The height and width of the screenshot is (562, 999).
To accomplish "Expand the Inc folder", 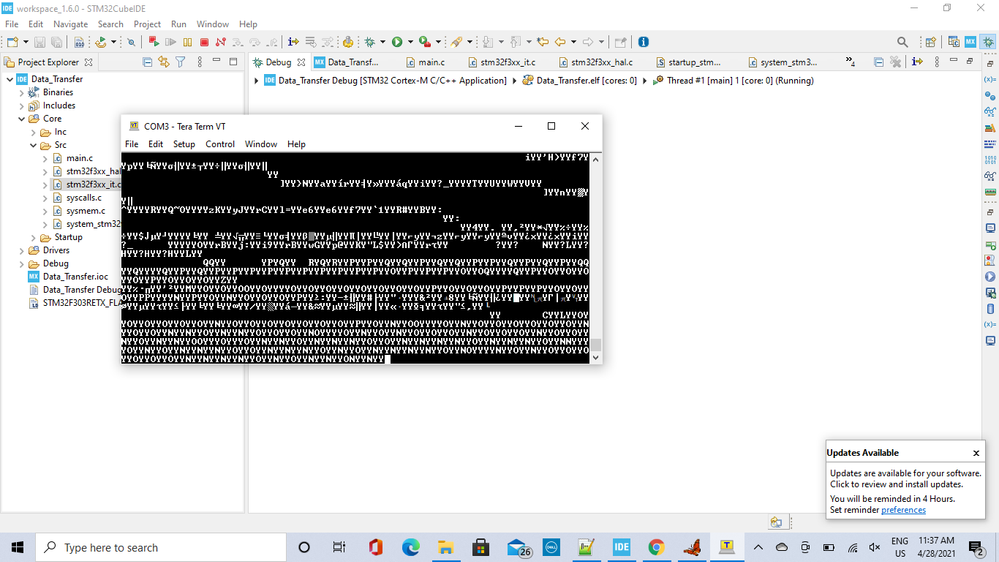I will click(33, 132).
